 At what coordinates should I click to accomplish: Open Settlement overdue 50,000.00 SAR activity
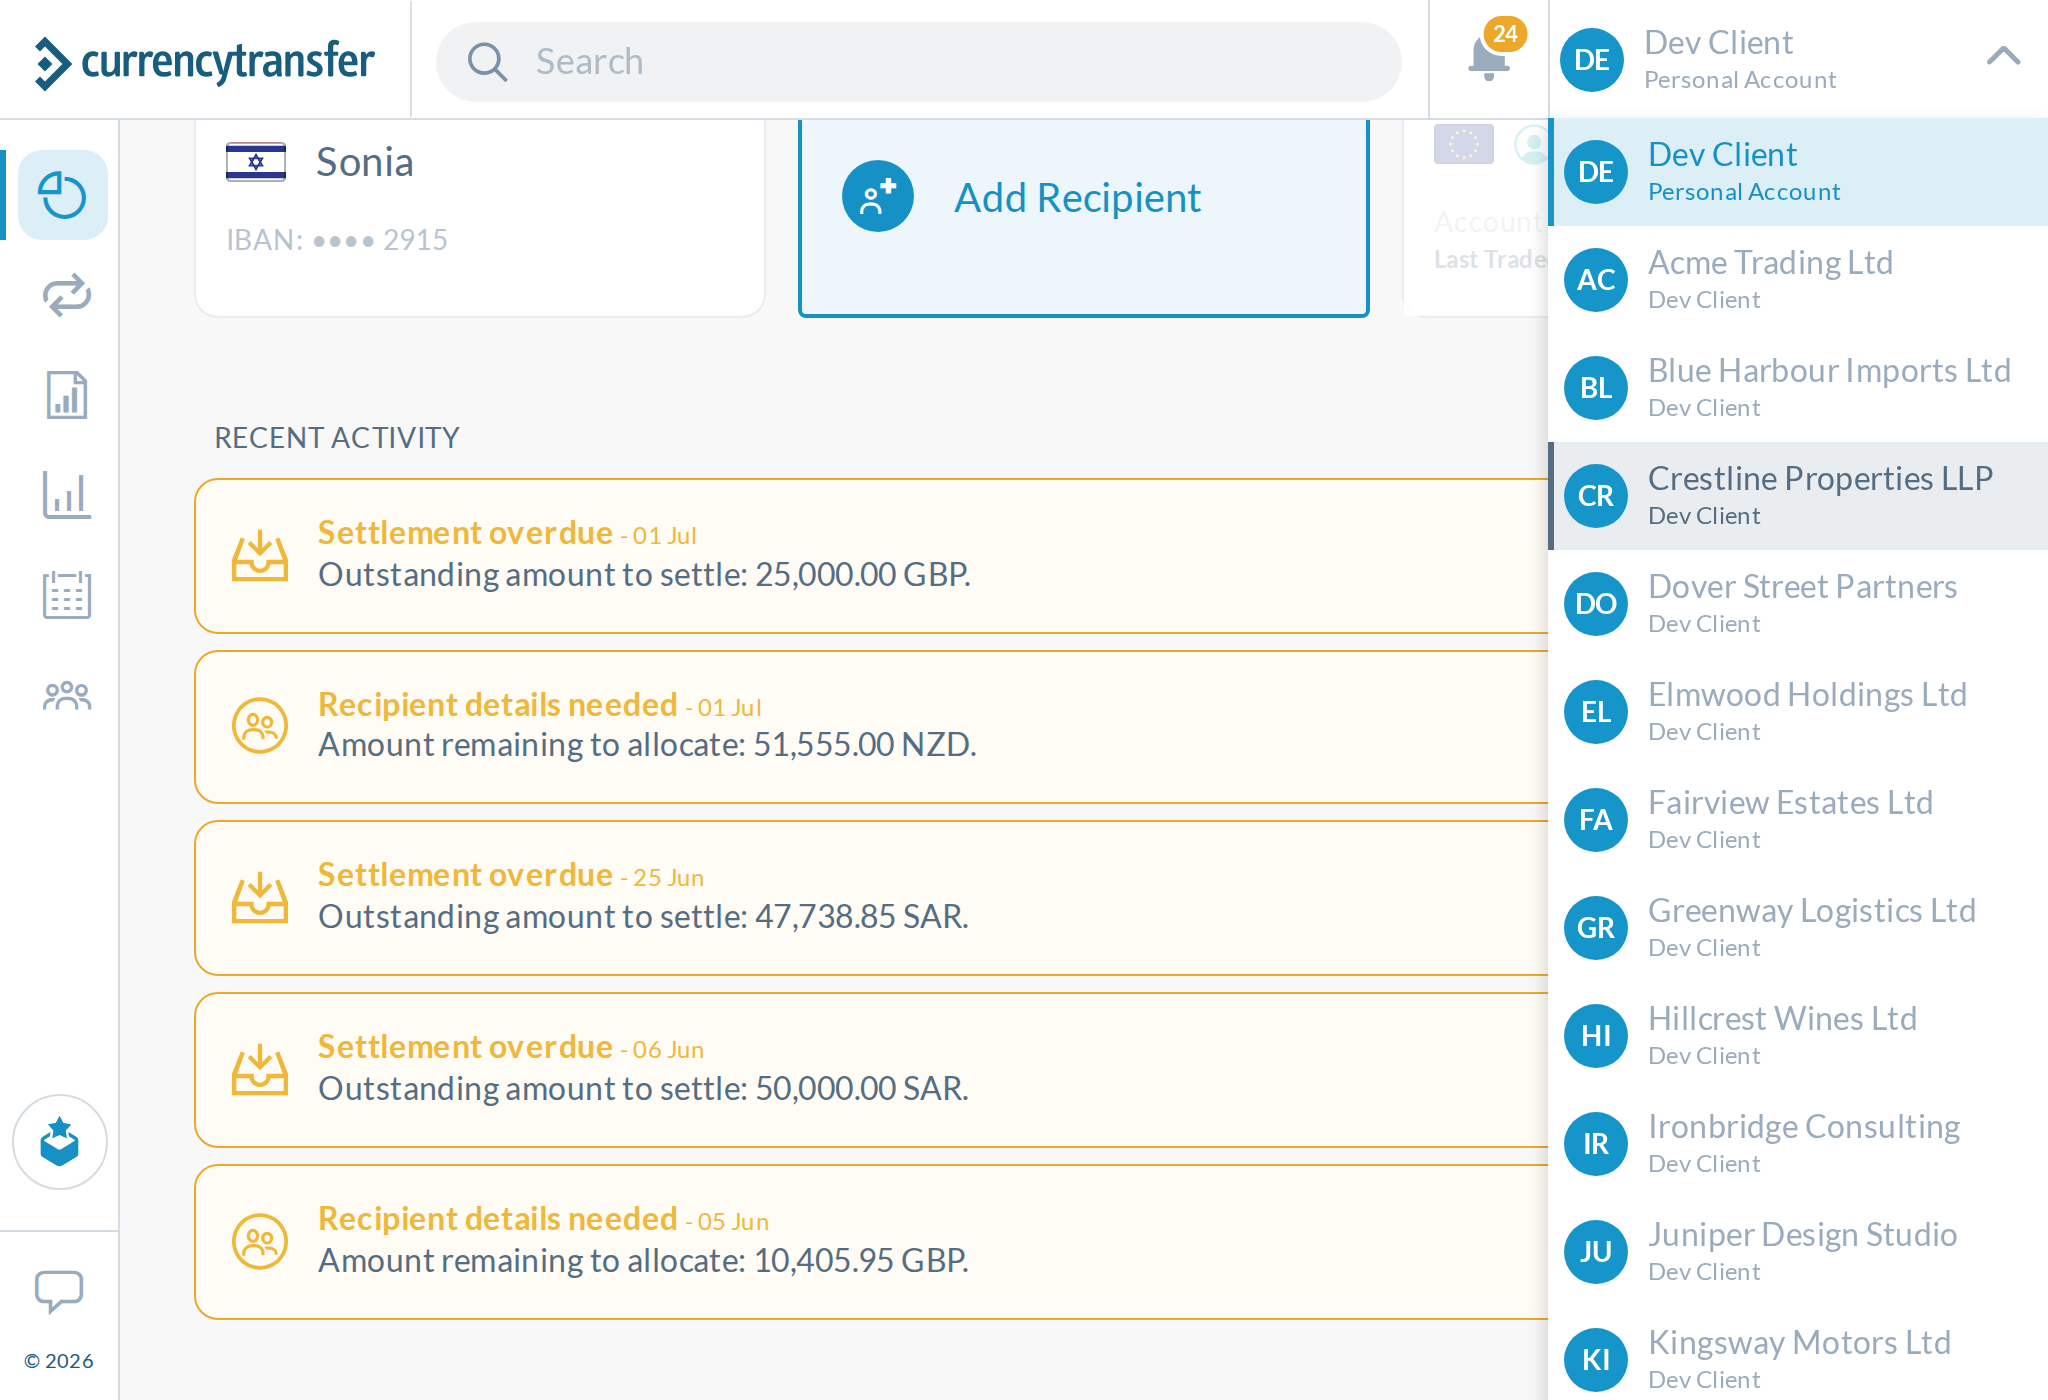tap(872, 1070)
